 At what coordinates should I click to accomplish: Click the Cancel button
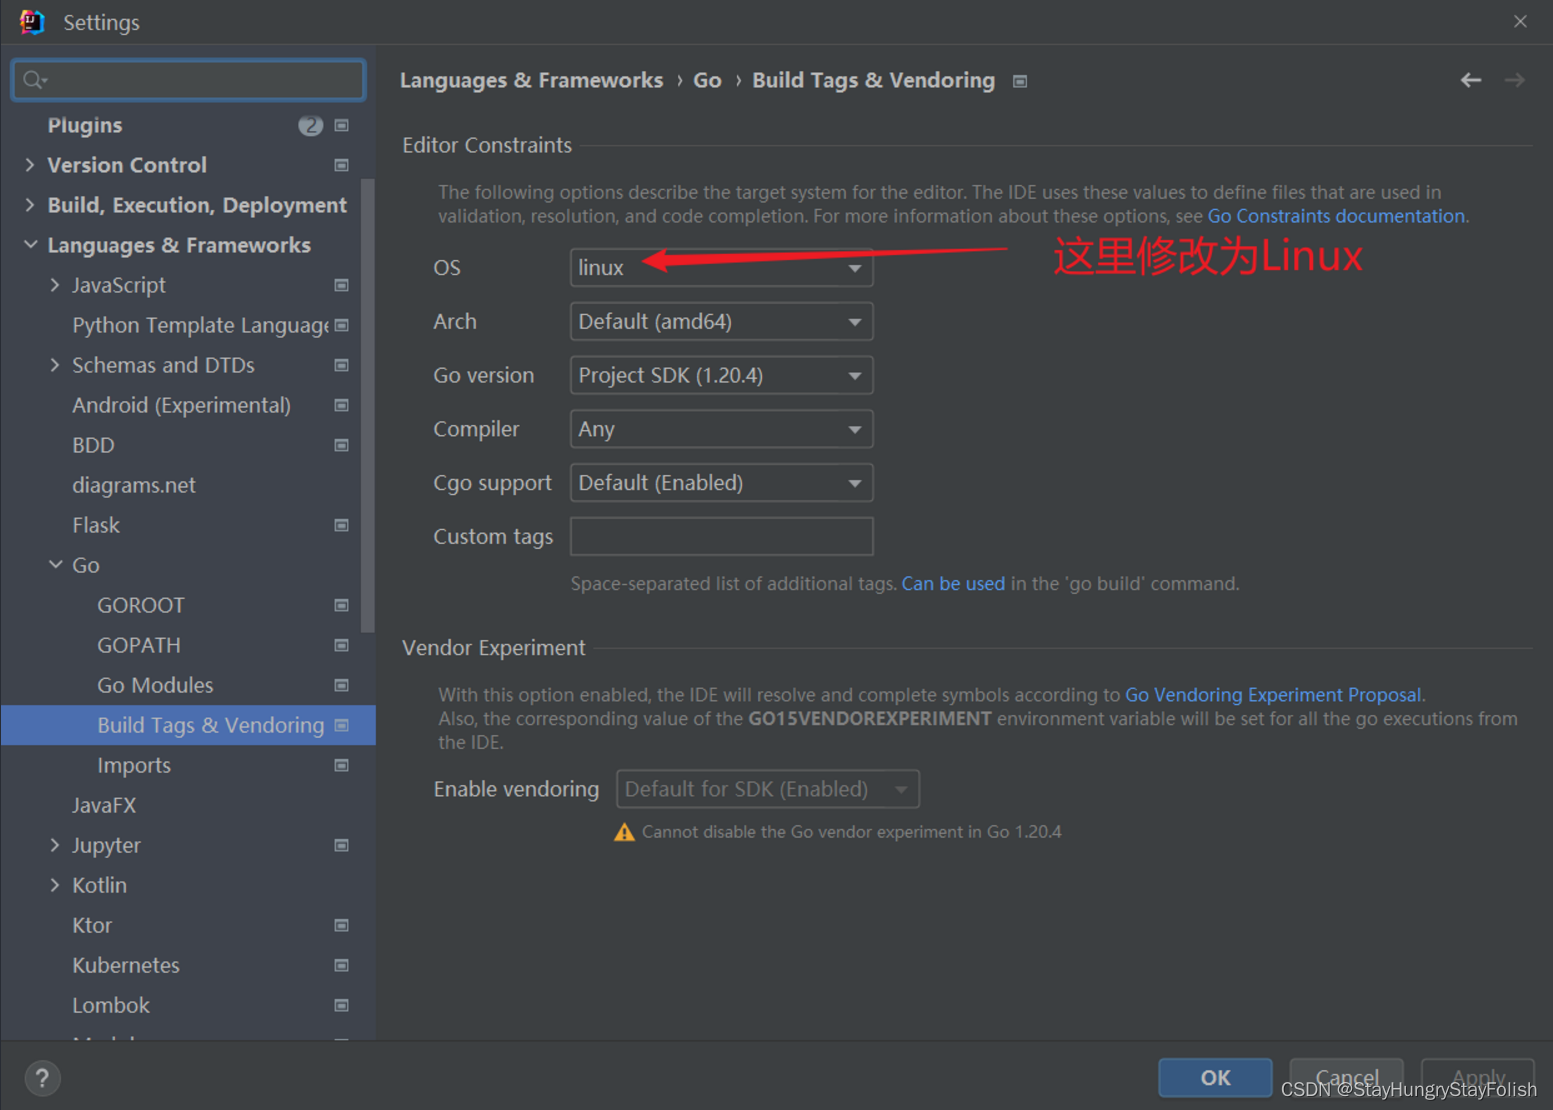coord(1346,1078)
